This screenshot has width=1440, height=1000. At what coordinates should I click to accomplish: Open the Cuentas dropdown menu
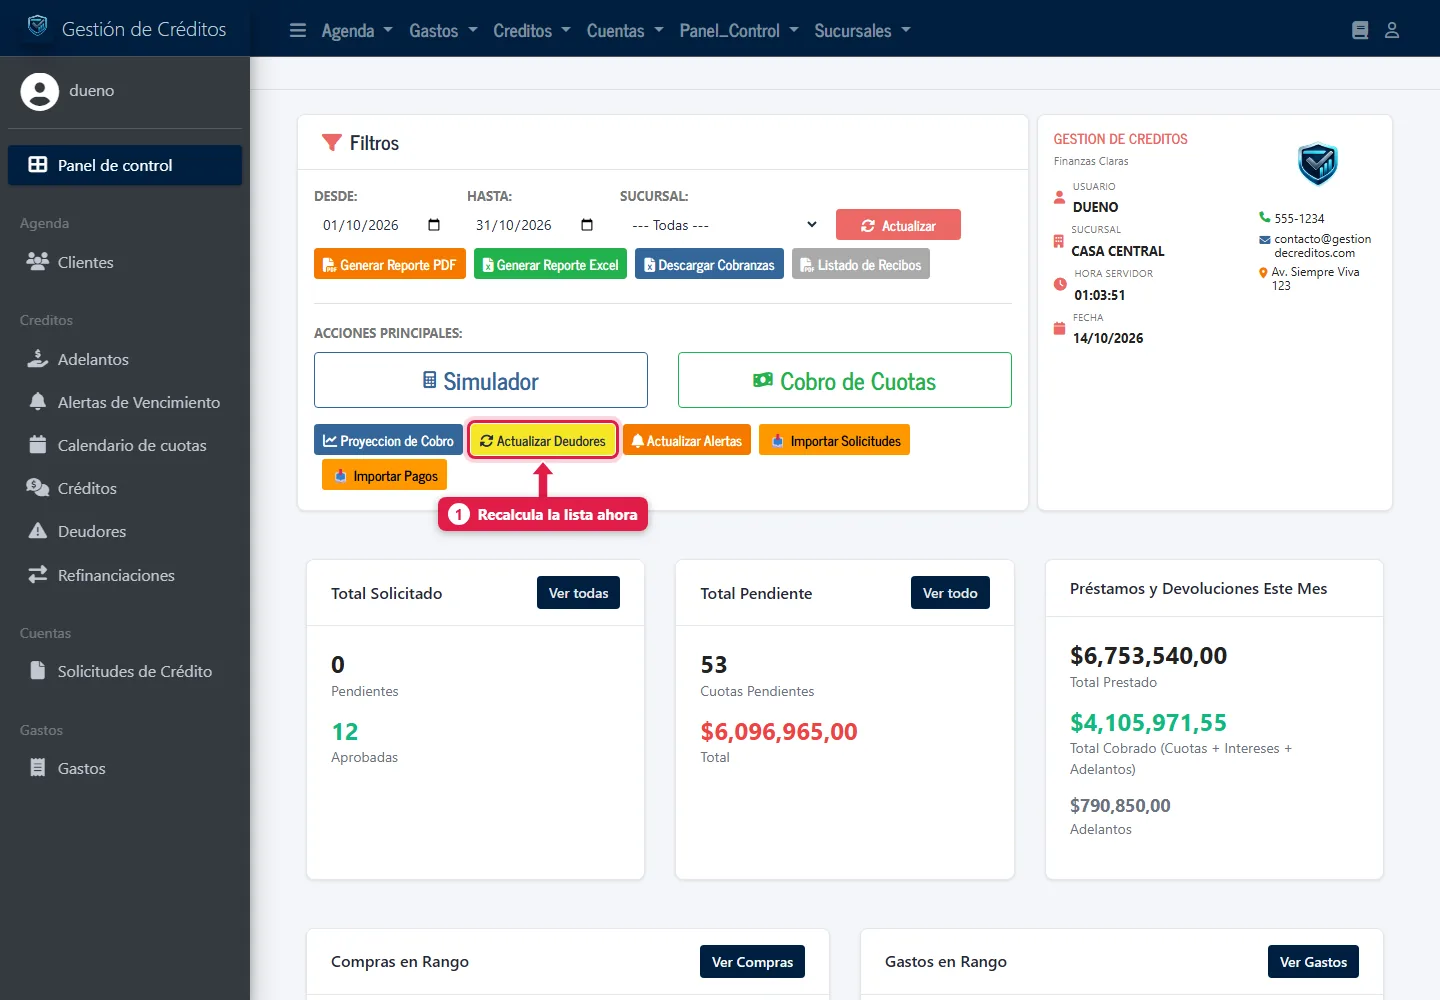(625, 31)
